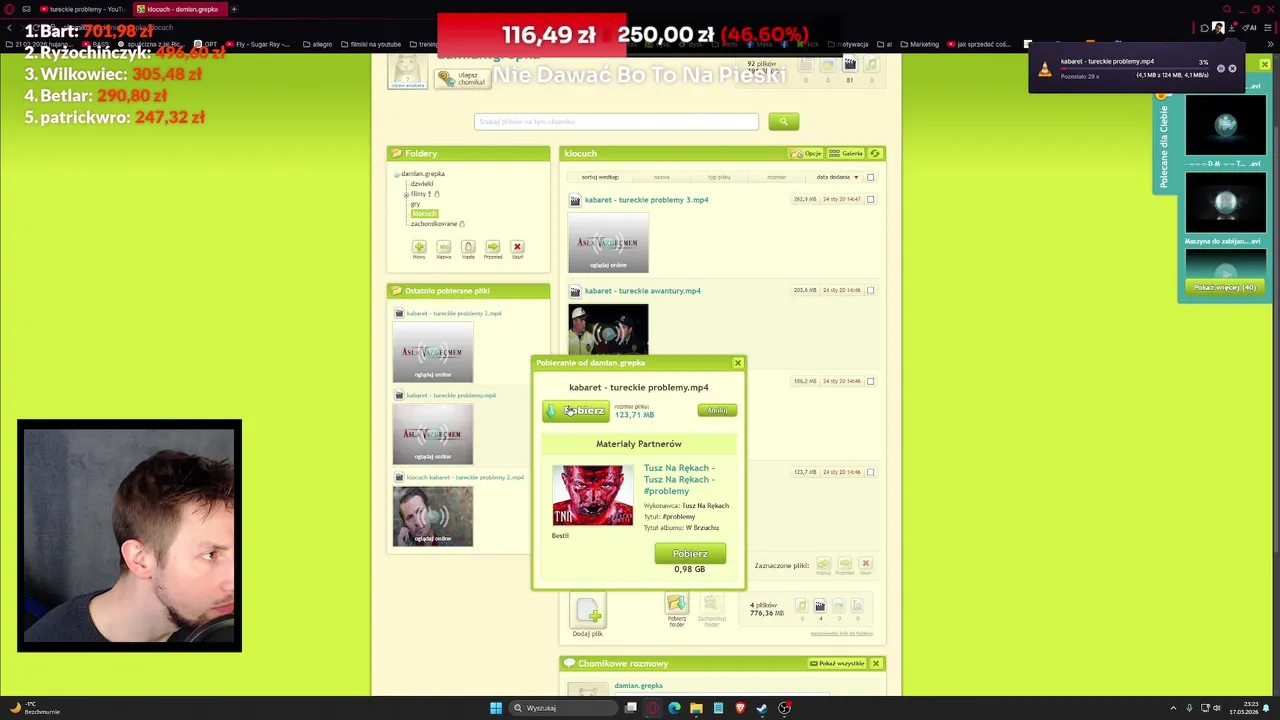The image size is (1280, 720).
Task: Copy selected files via Zaznaczone pliki Kopiuj
Action: [823, 564]
